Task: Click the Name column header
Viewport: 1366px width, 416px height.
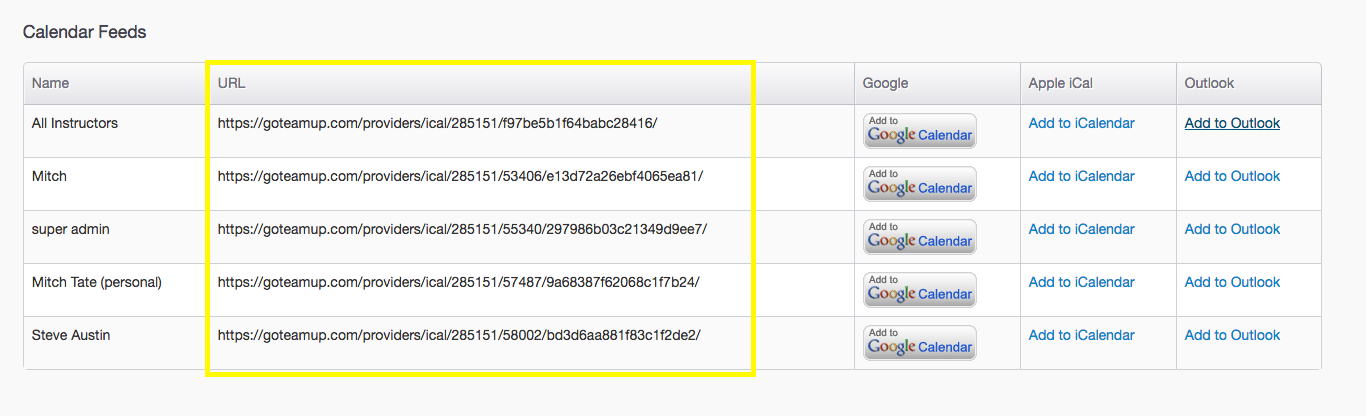Action: click(51, 83)
